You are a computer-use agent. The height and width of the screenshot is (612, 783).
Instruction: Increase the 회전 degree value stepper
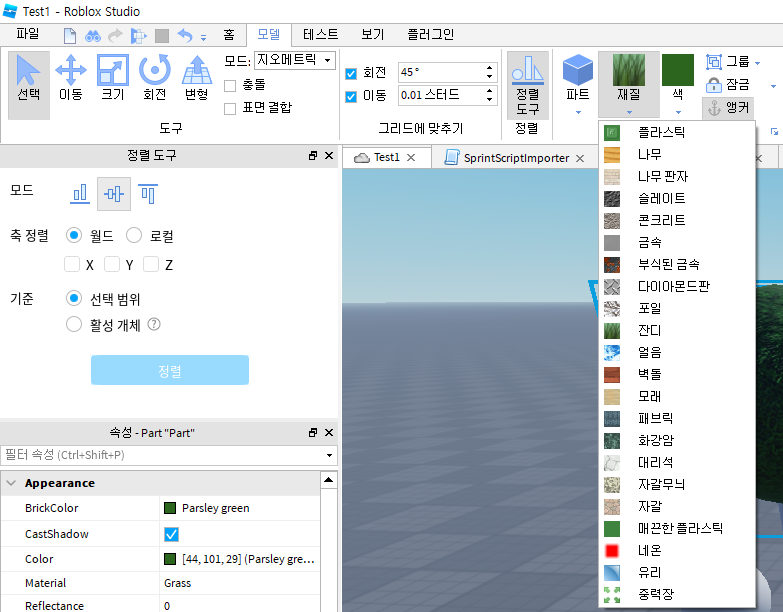pos(489,67)
